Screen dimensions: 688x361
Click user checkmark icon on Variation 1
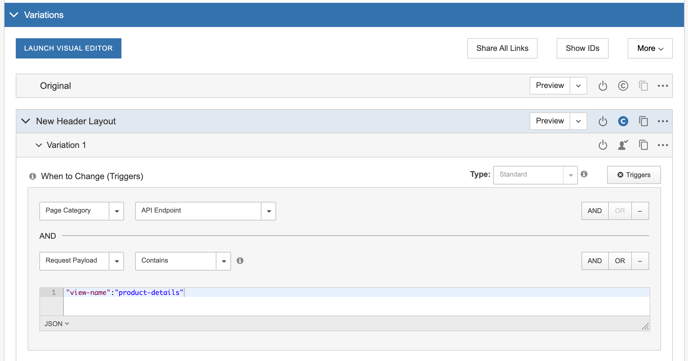pos(623,145)
